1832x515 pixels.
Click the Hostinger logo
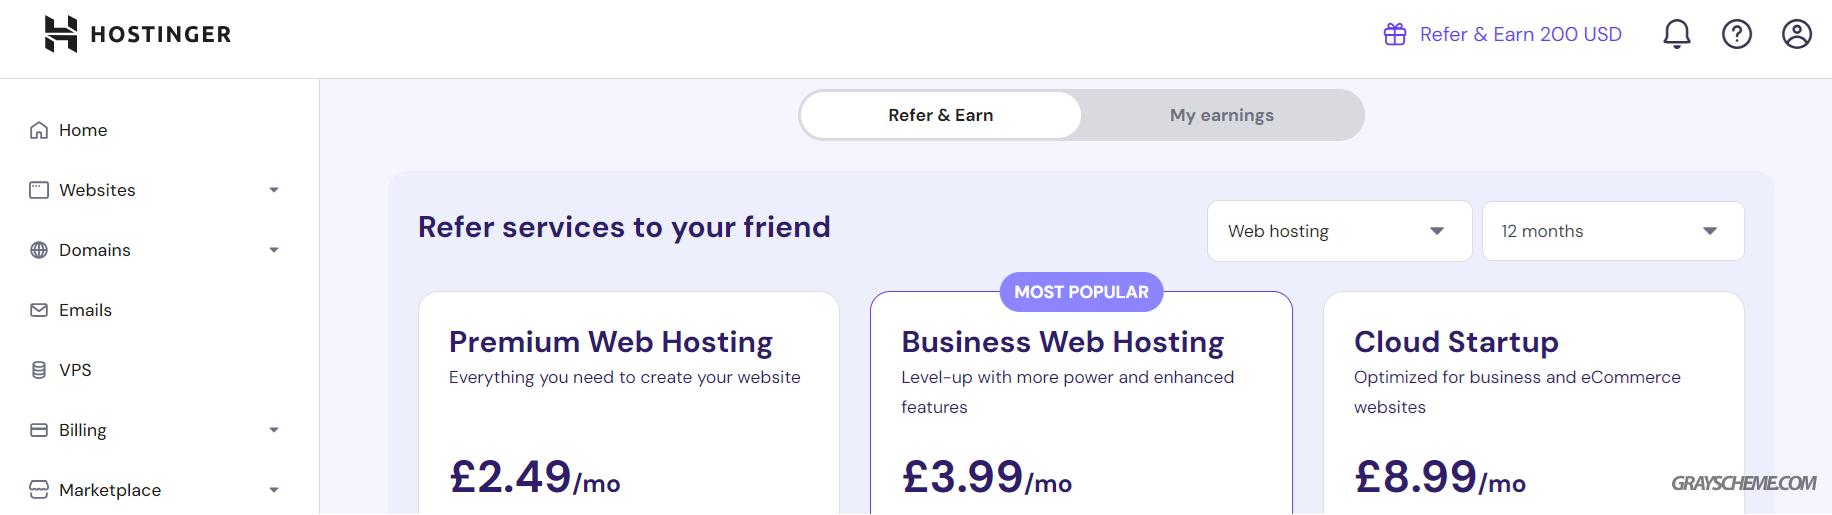coord(138,34)
